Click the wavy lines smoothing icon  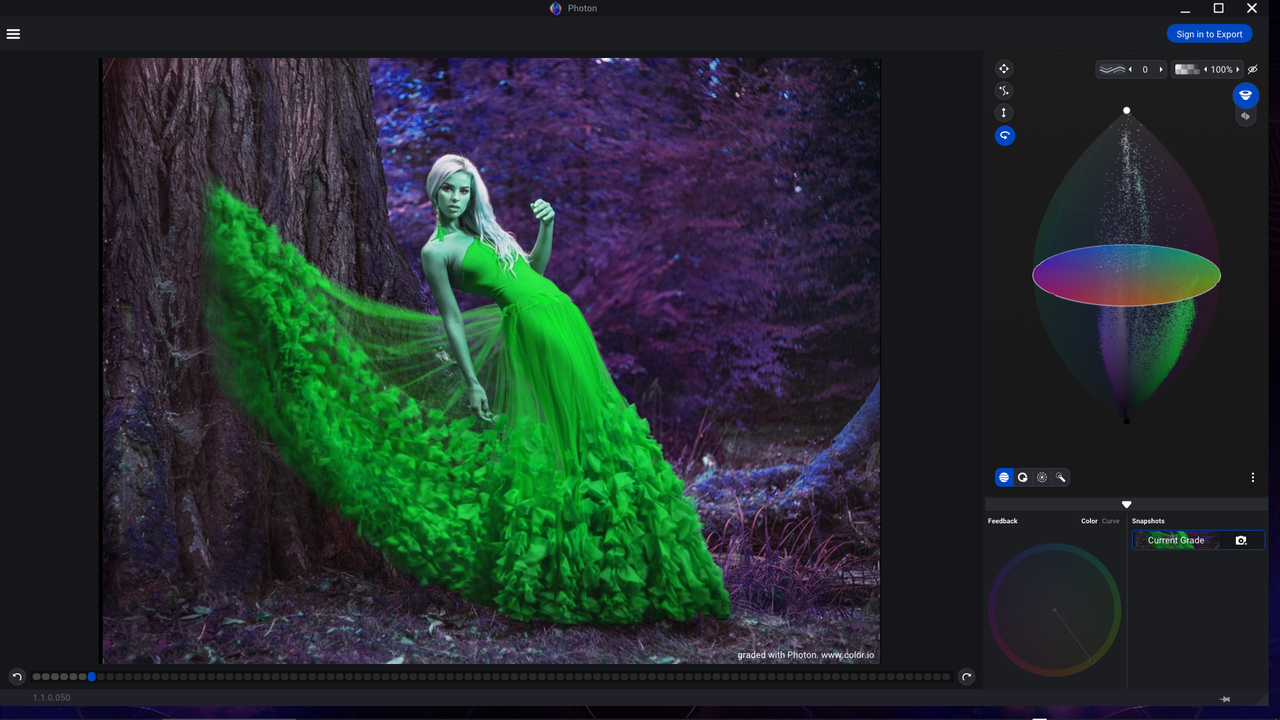(1112, 70)
